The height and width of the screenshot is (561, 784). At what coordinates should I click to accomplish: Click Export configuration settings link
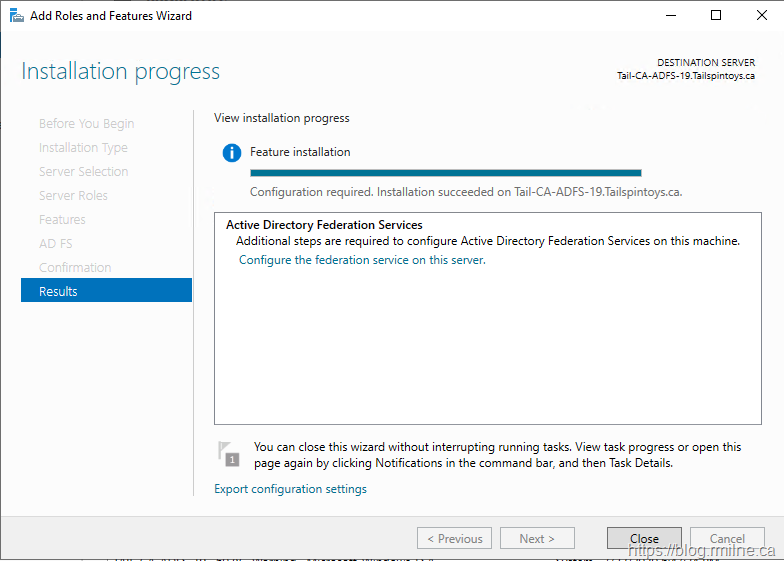(x=290, y=489)
